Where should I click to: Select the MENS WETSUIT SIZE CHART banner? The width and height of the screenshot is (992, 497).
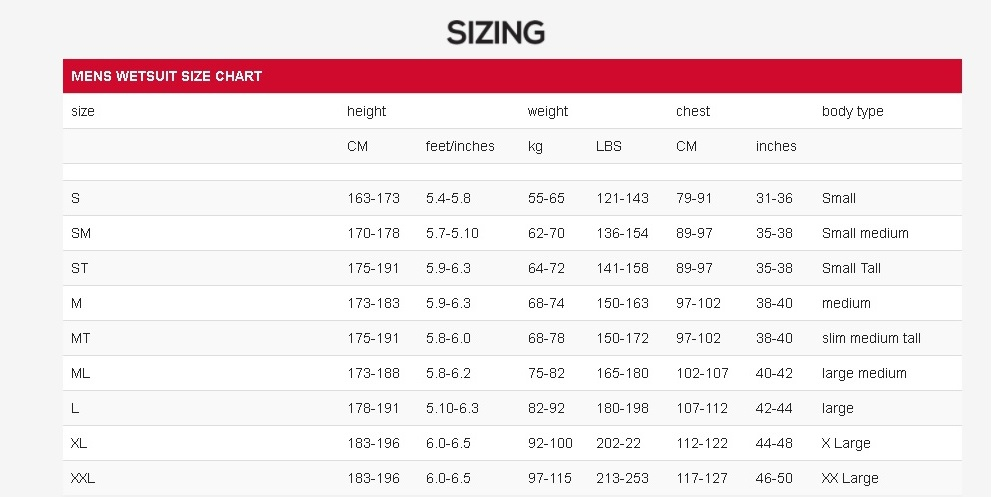pyautogui.click(x=512, y=76)
